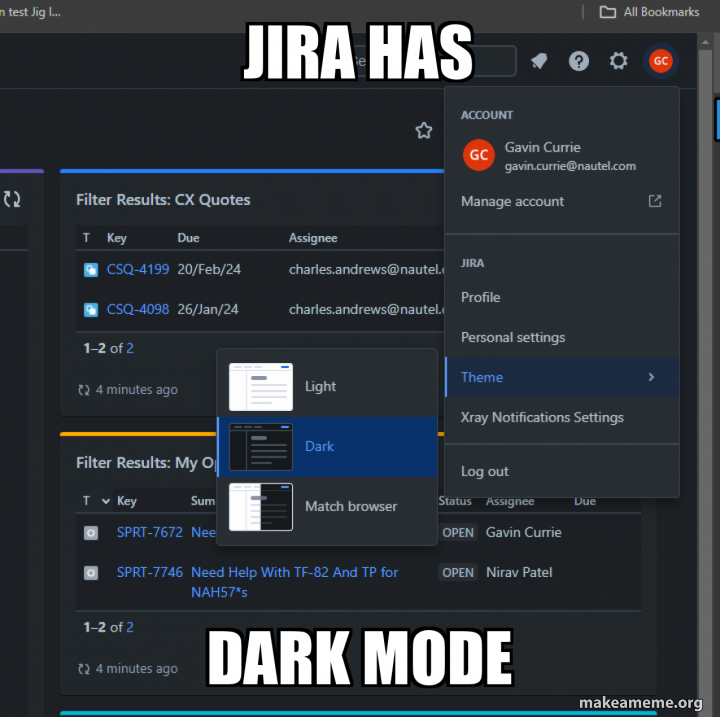The height and width of the screenshot is (717, 720).
Task: Open the Jira settings gear icon
Action: coord(618,61)
